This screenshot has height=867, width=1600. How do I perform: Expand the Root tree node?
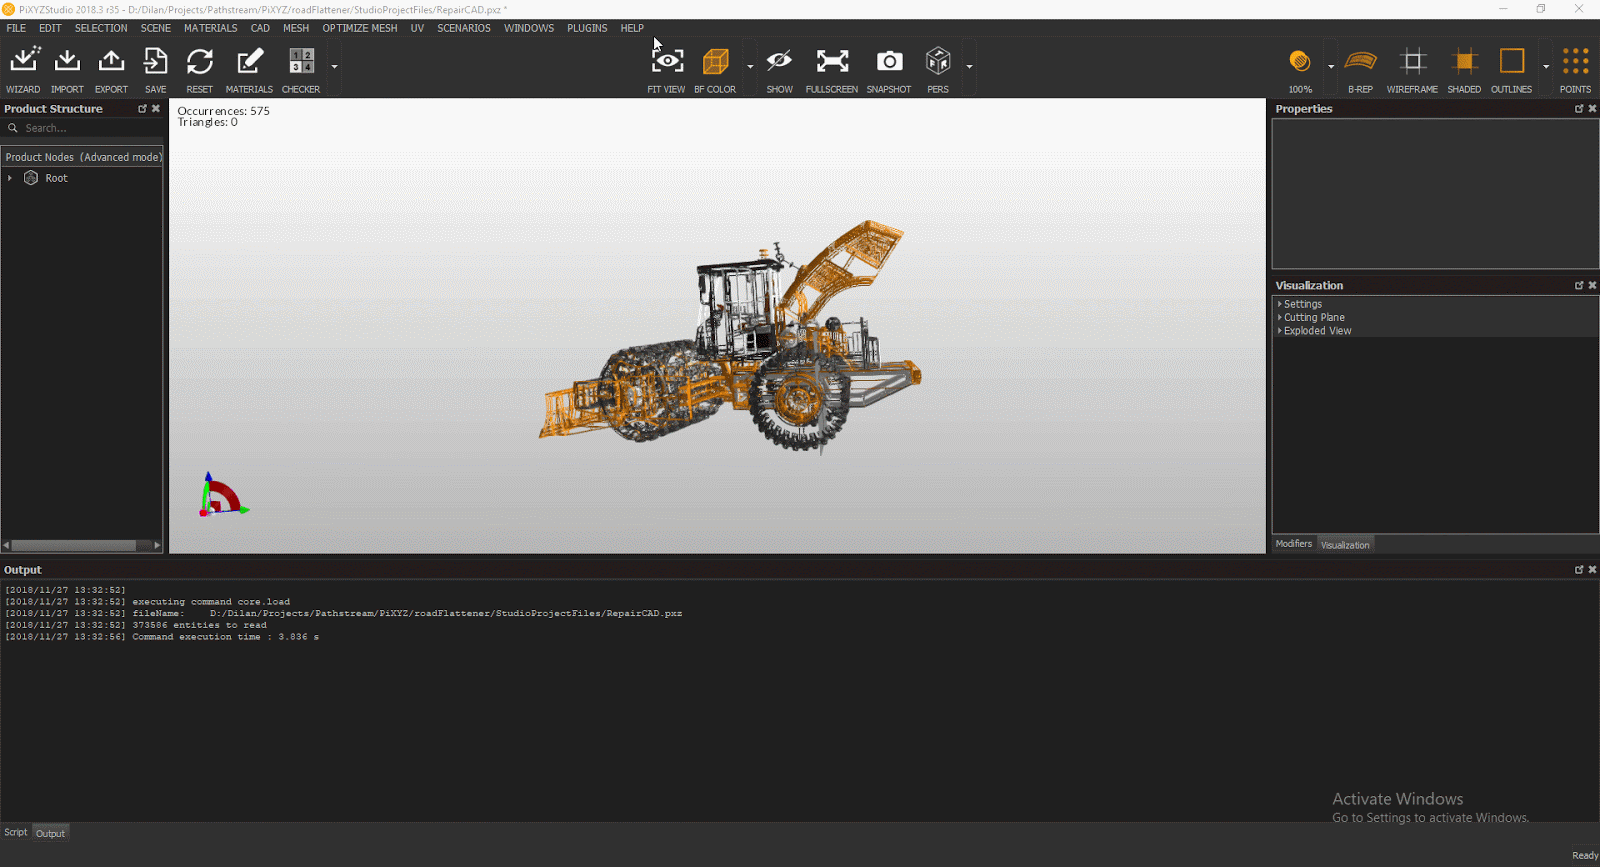pyautogui.click(x=10, y=178)
